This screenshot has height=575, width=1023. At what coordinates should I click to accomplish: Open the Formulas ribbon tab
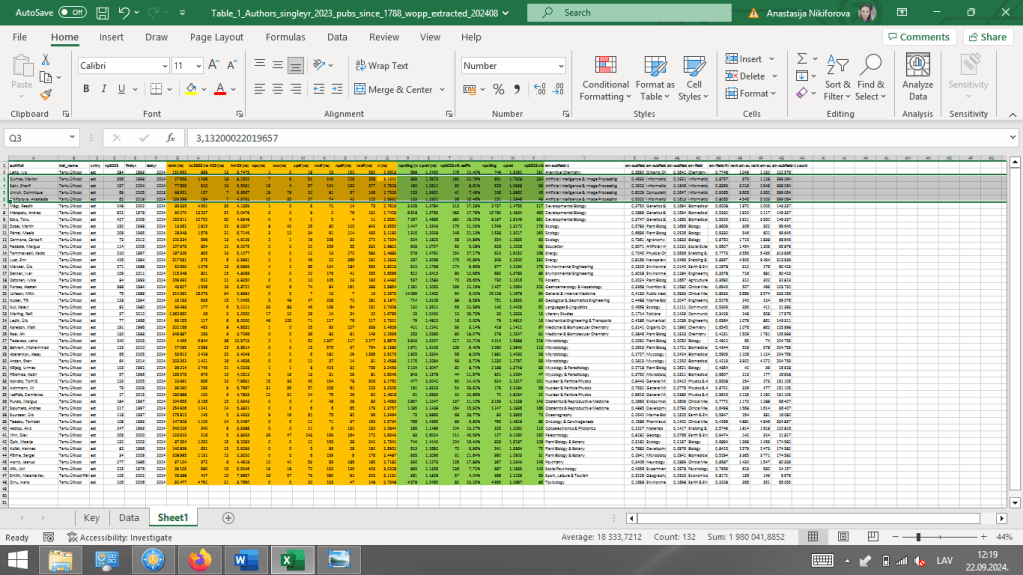tap(285, 37)
